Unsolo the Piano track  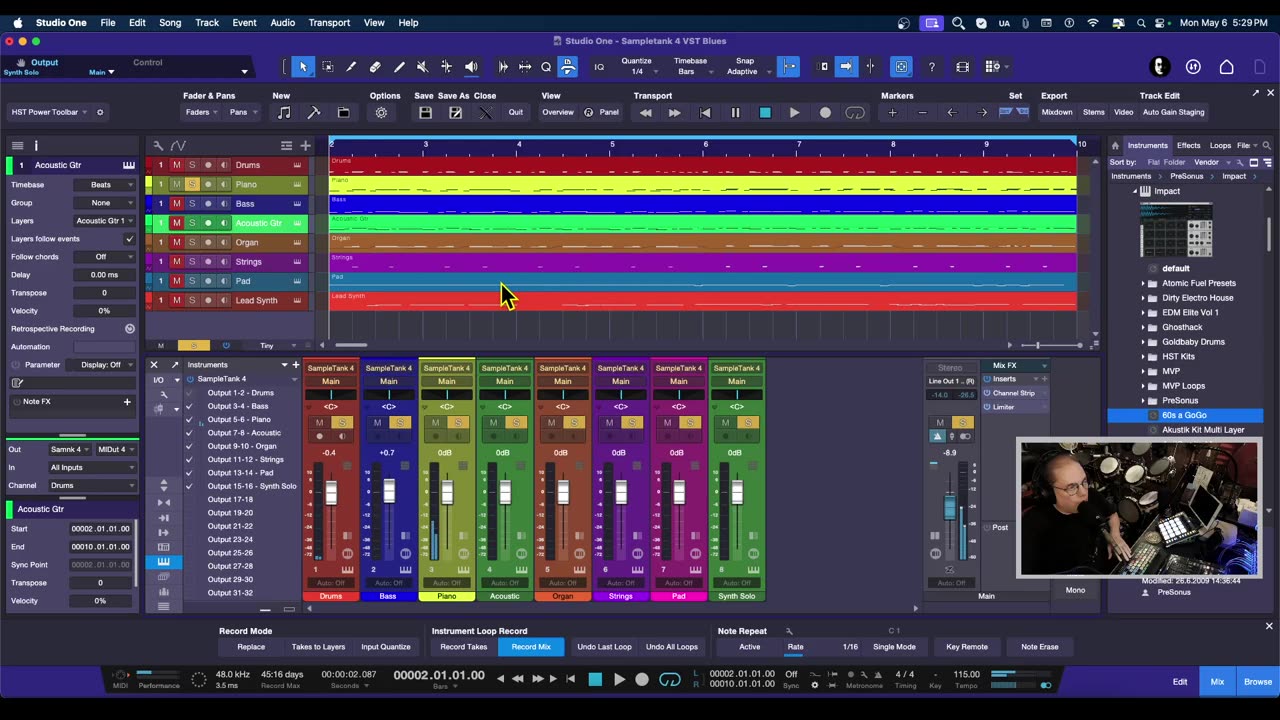click(x=192, y=184)
